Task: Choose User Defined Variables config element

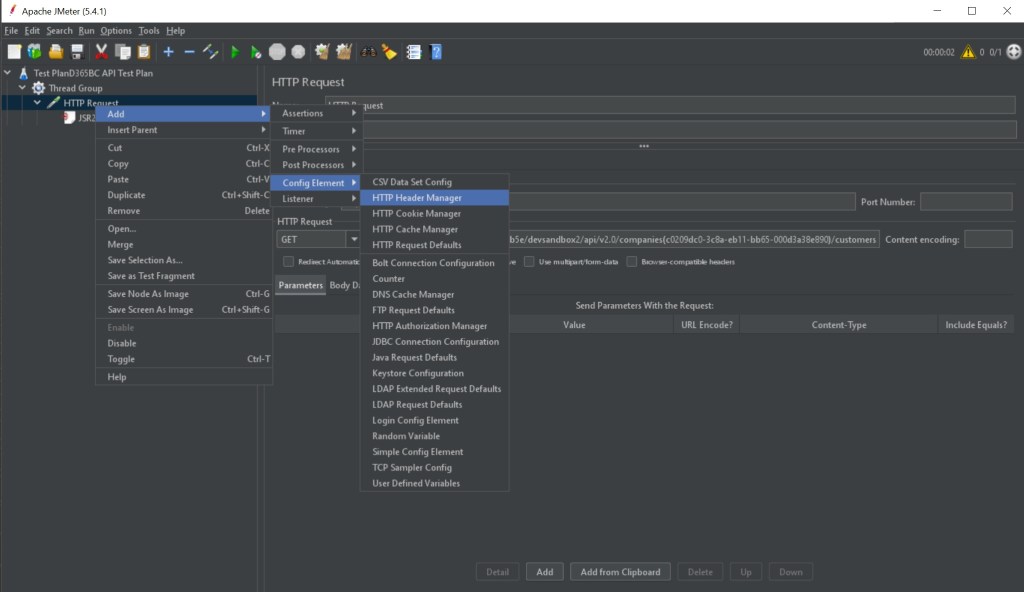Action: [416, 483]
